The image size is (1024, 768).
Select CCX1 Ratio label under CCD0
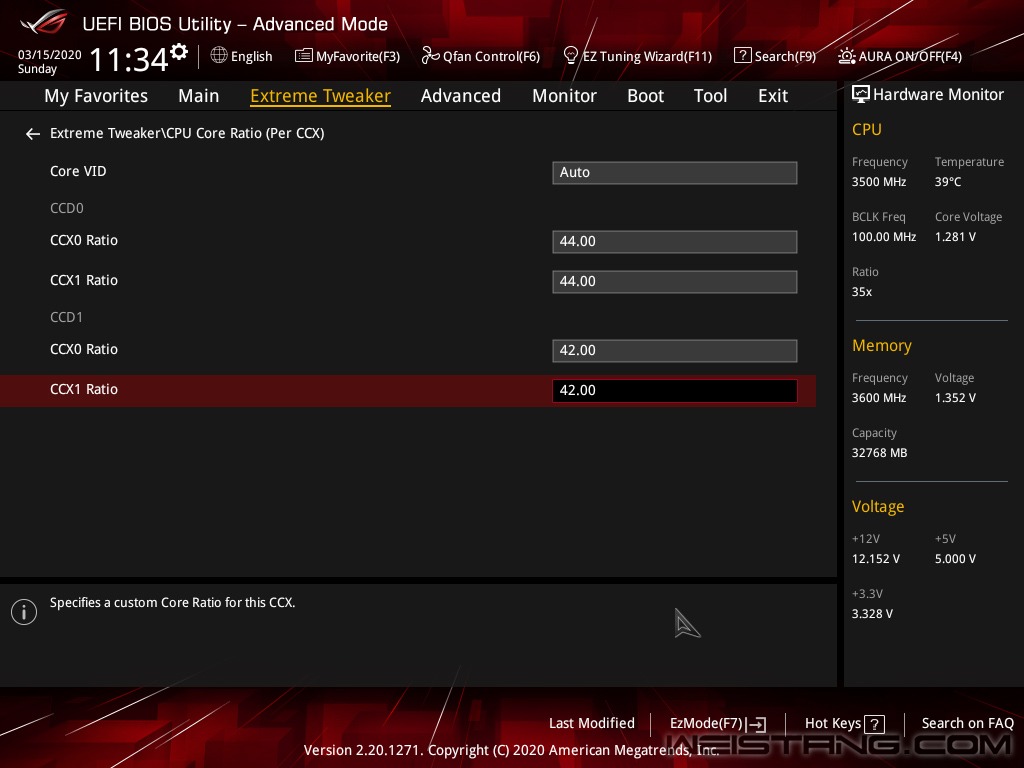pos(84,280)
